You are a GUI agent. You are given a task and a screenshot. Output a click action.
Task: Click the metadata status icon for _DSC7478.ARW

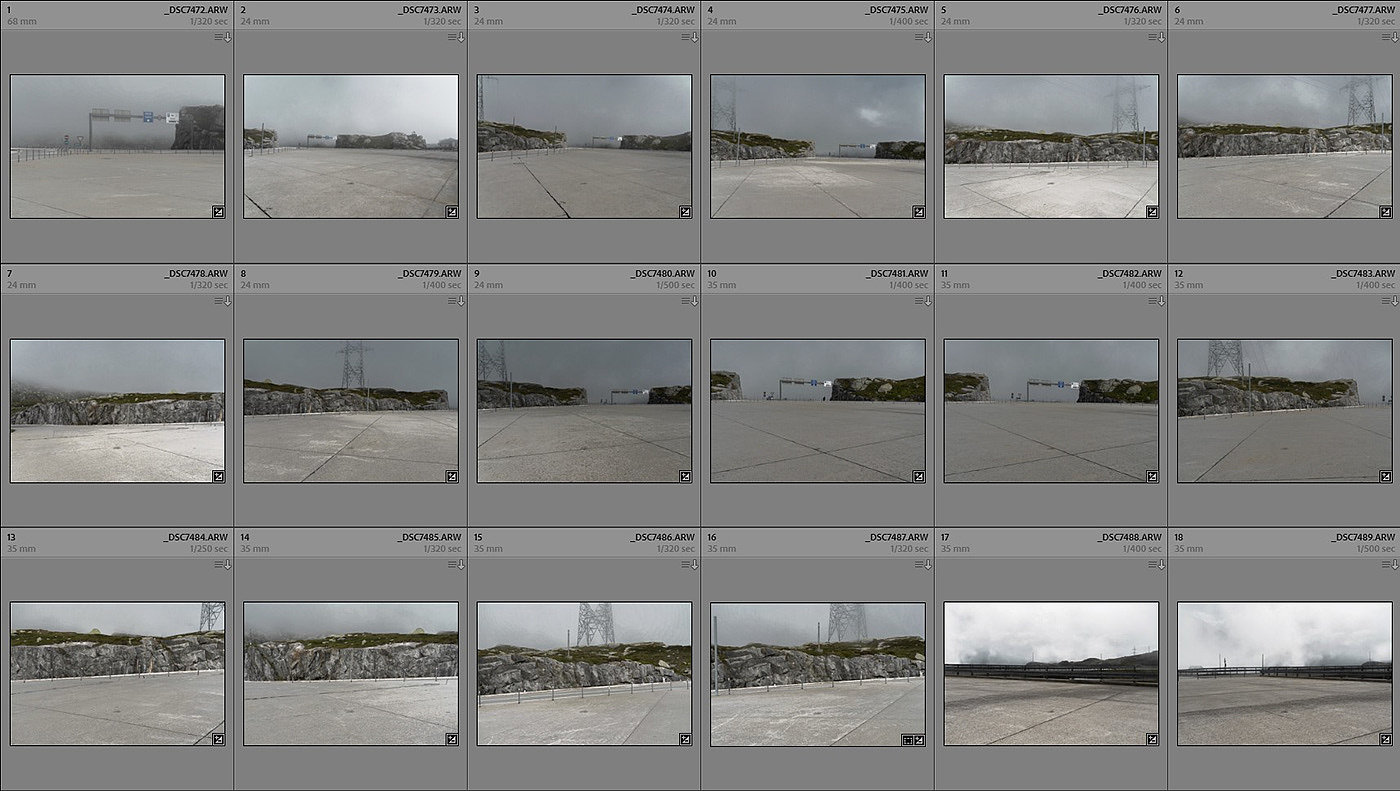[x=223, y=301]
